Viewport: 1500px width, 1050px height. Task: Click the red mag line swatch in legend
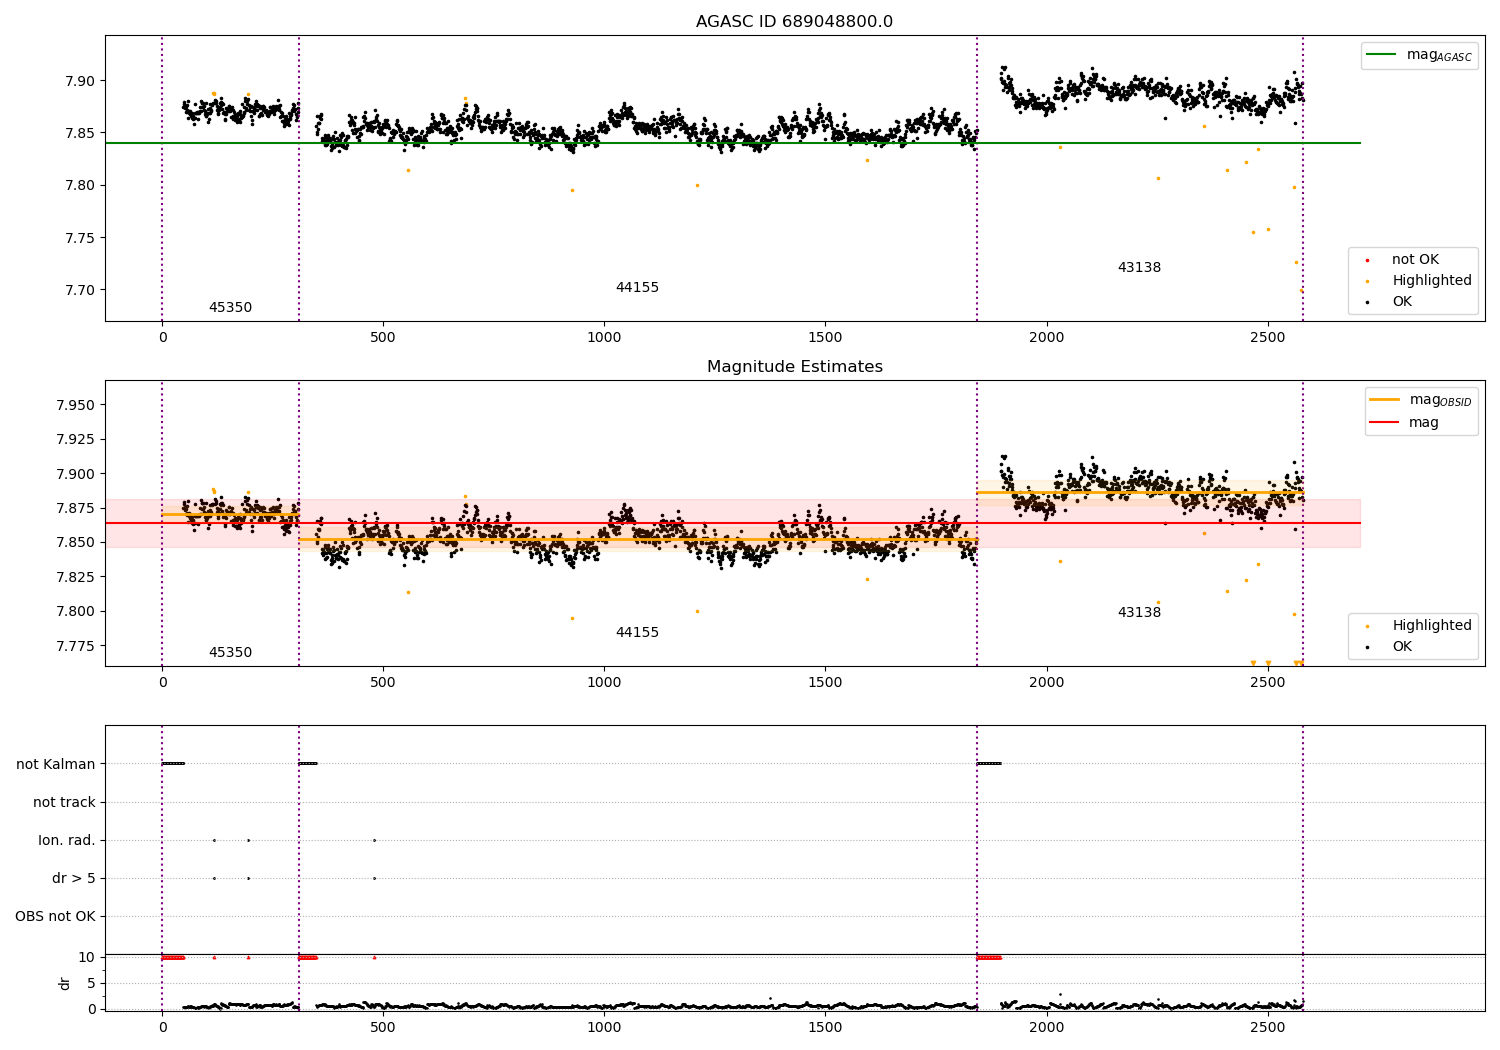coord(1385,422)
